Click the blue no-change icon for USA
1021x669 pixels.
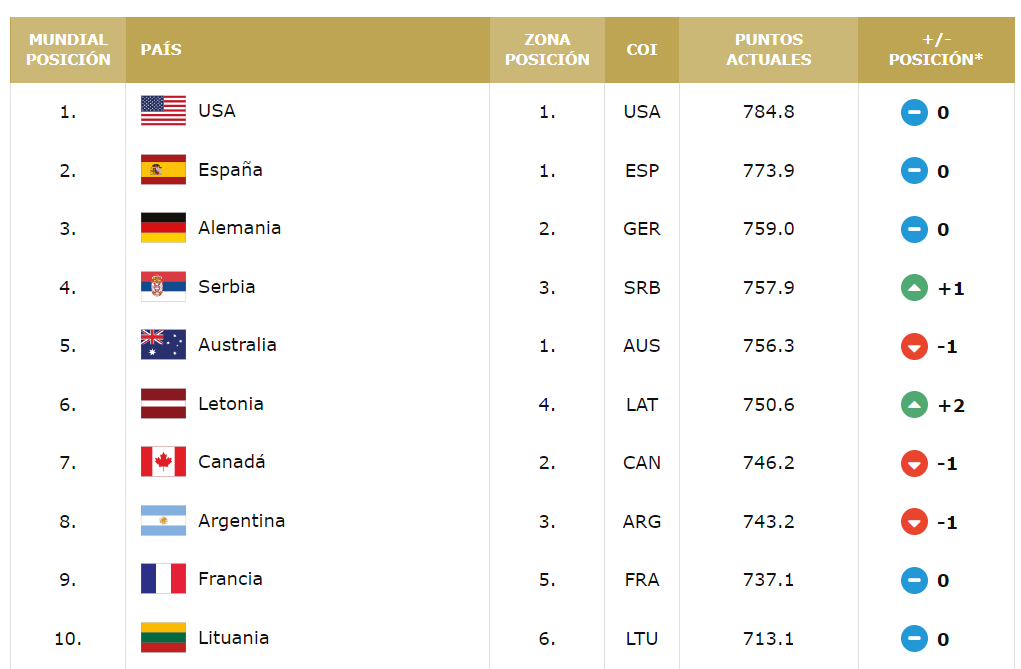point(914,112)
